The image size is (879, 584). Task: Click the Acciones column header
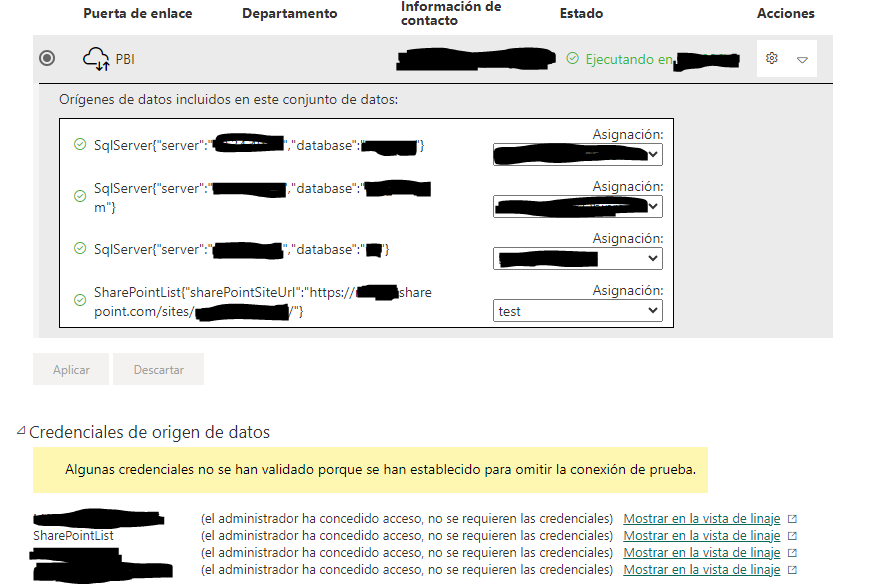click(785, 13)
